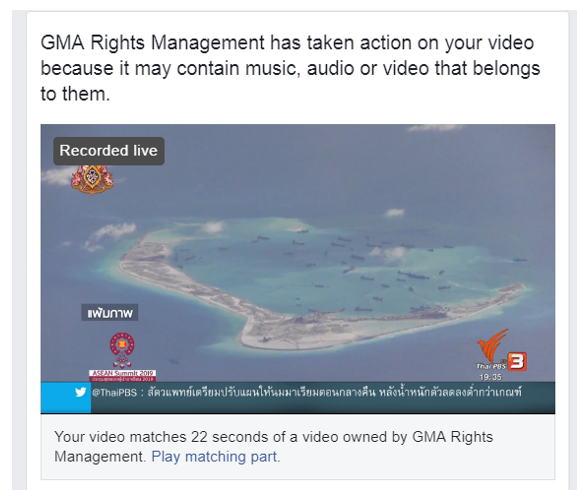
Task: Click the Recorded live badge
Action: [109, 151]
